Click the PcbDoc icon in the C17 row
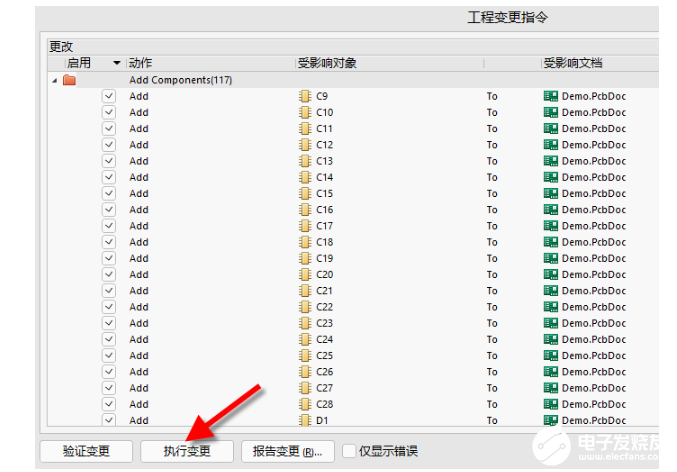Viewport: 677px width, 472px height. (550, 226)
